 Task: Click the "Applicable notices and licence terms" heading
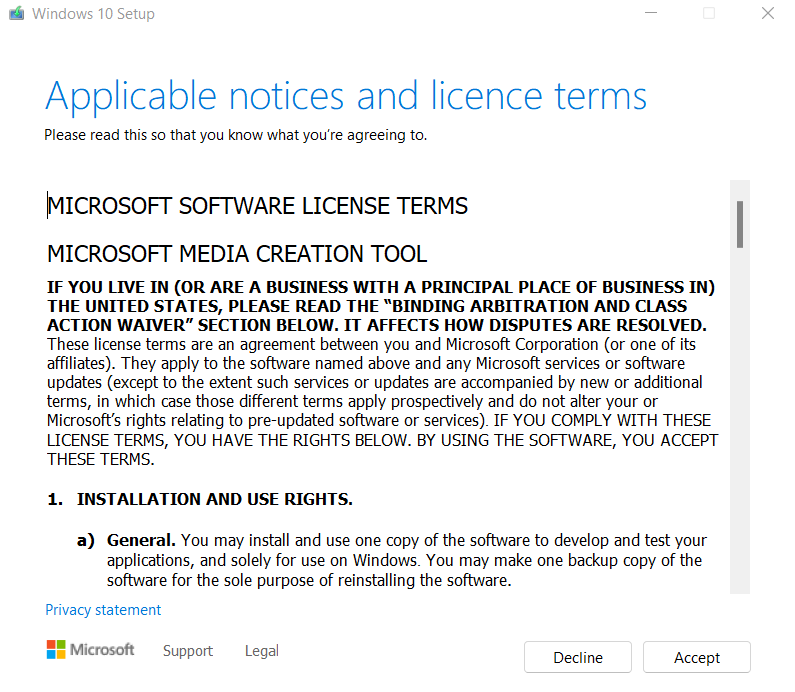(x=346, y=96)
